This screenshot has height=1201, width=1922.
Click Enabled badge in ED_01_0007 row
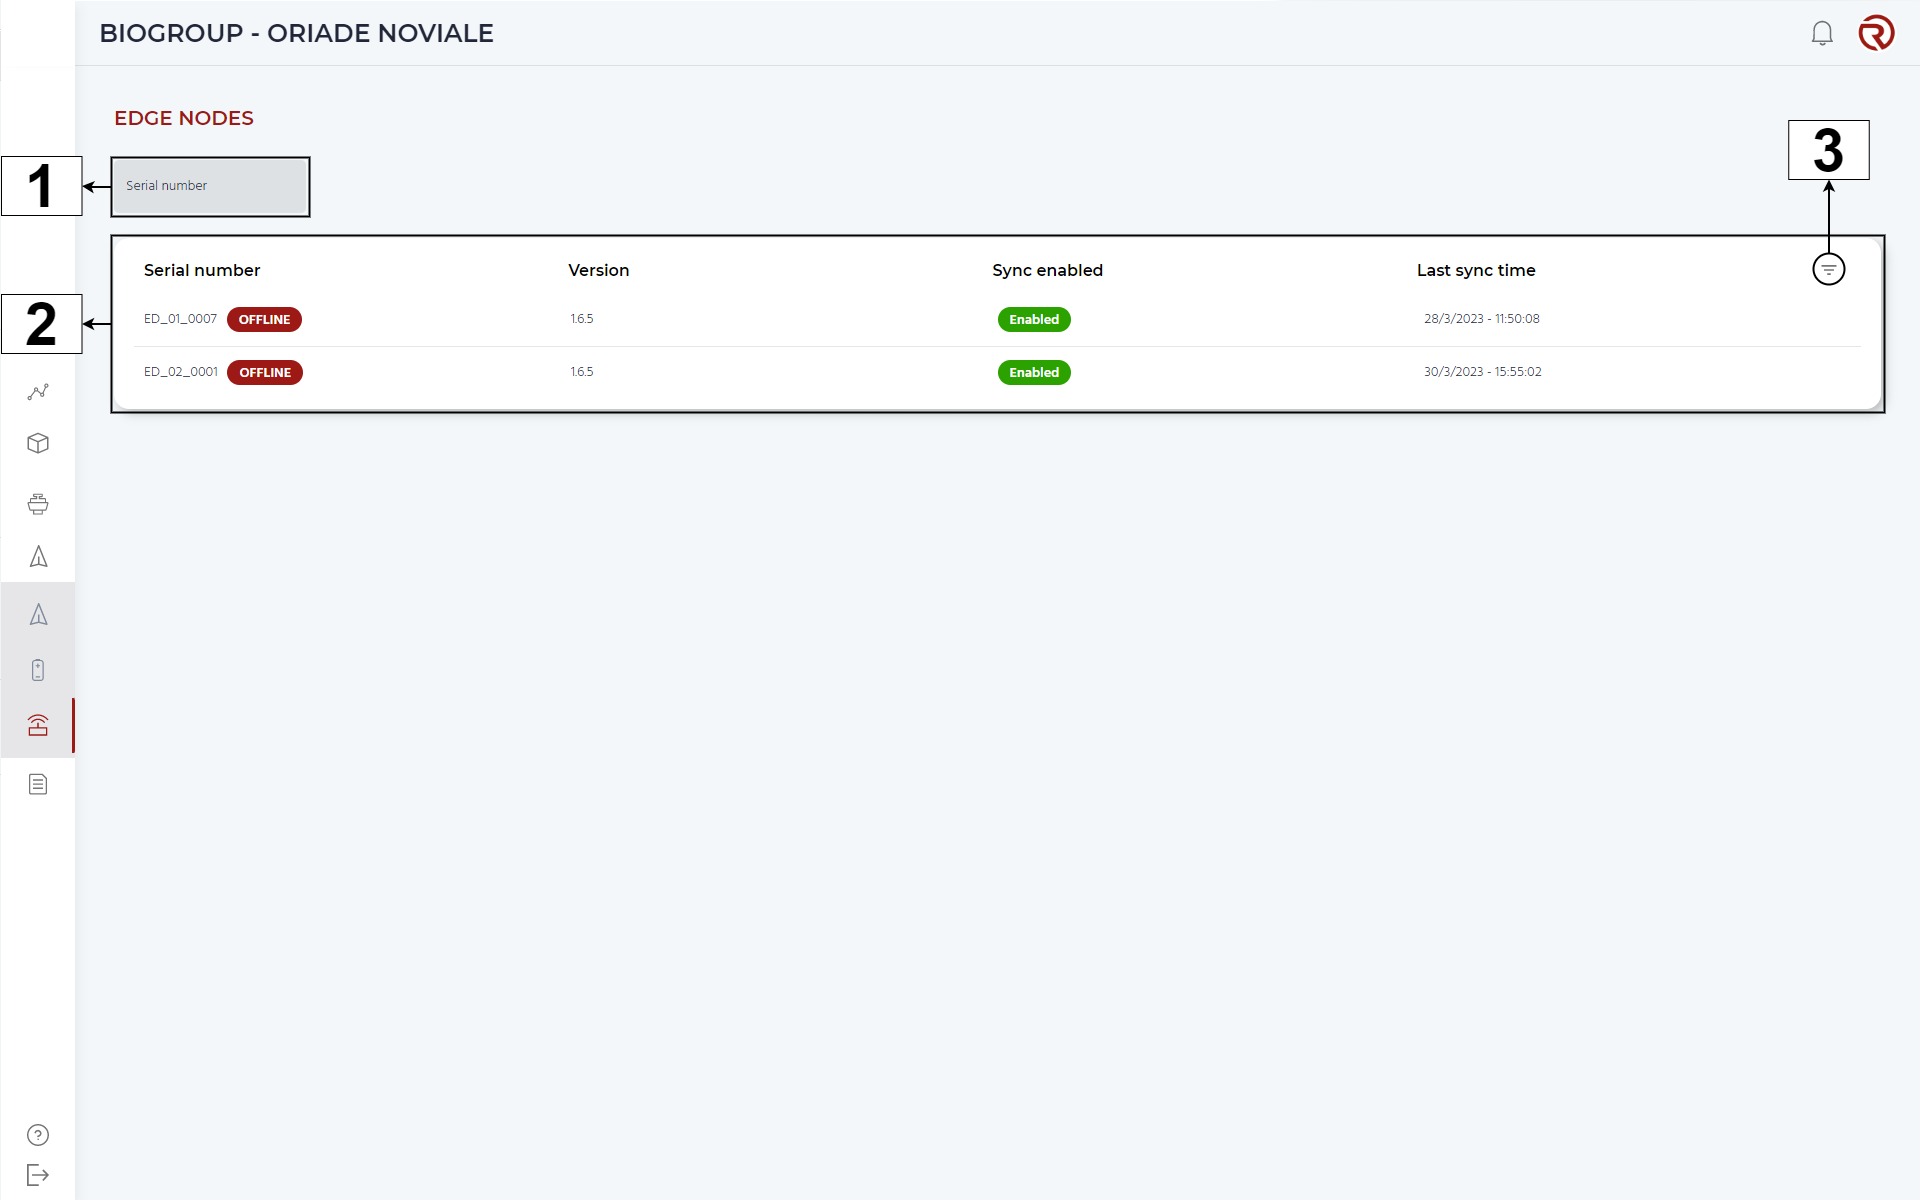click(x=1035, y=320)
